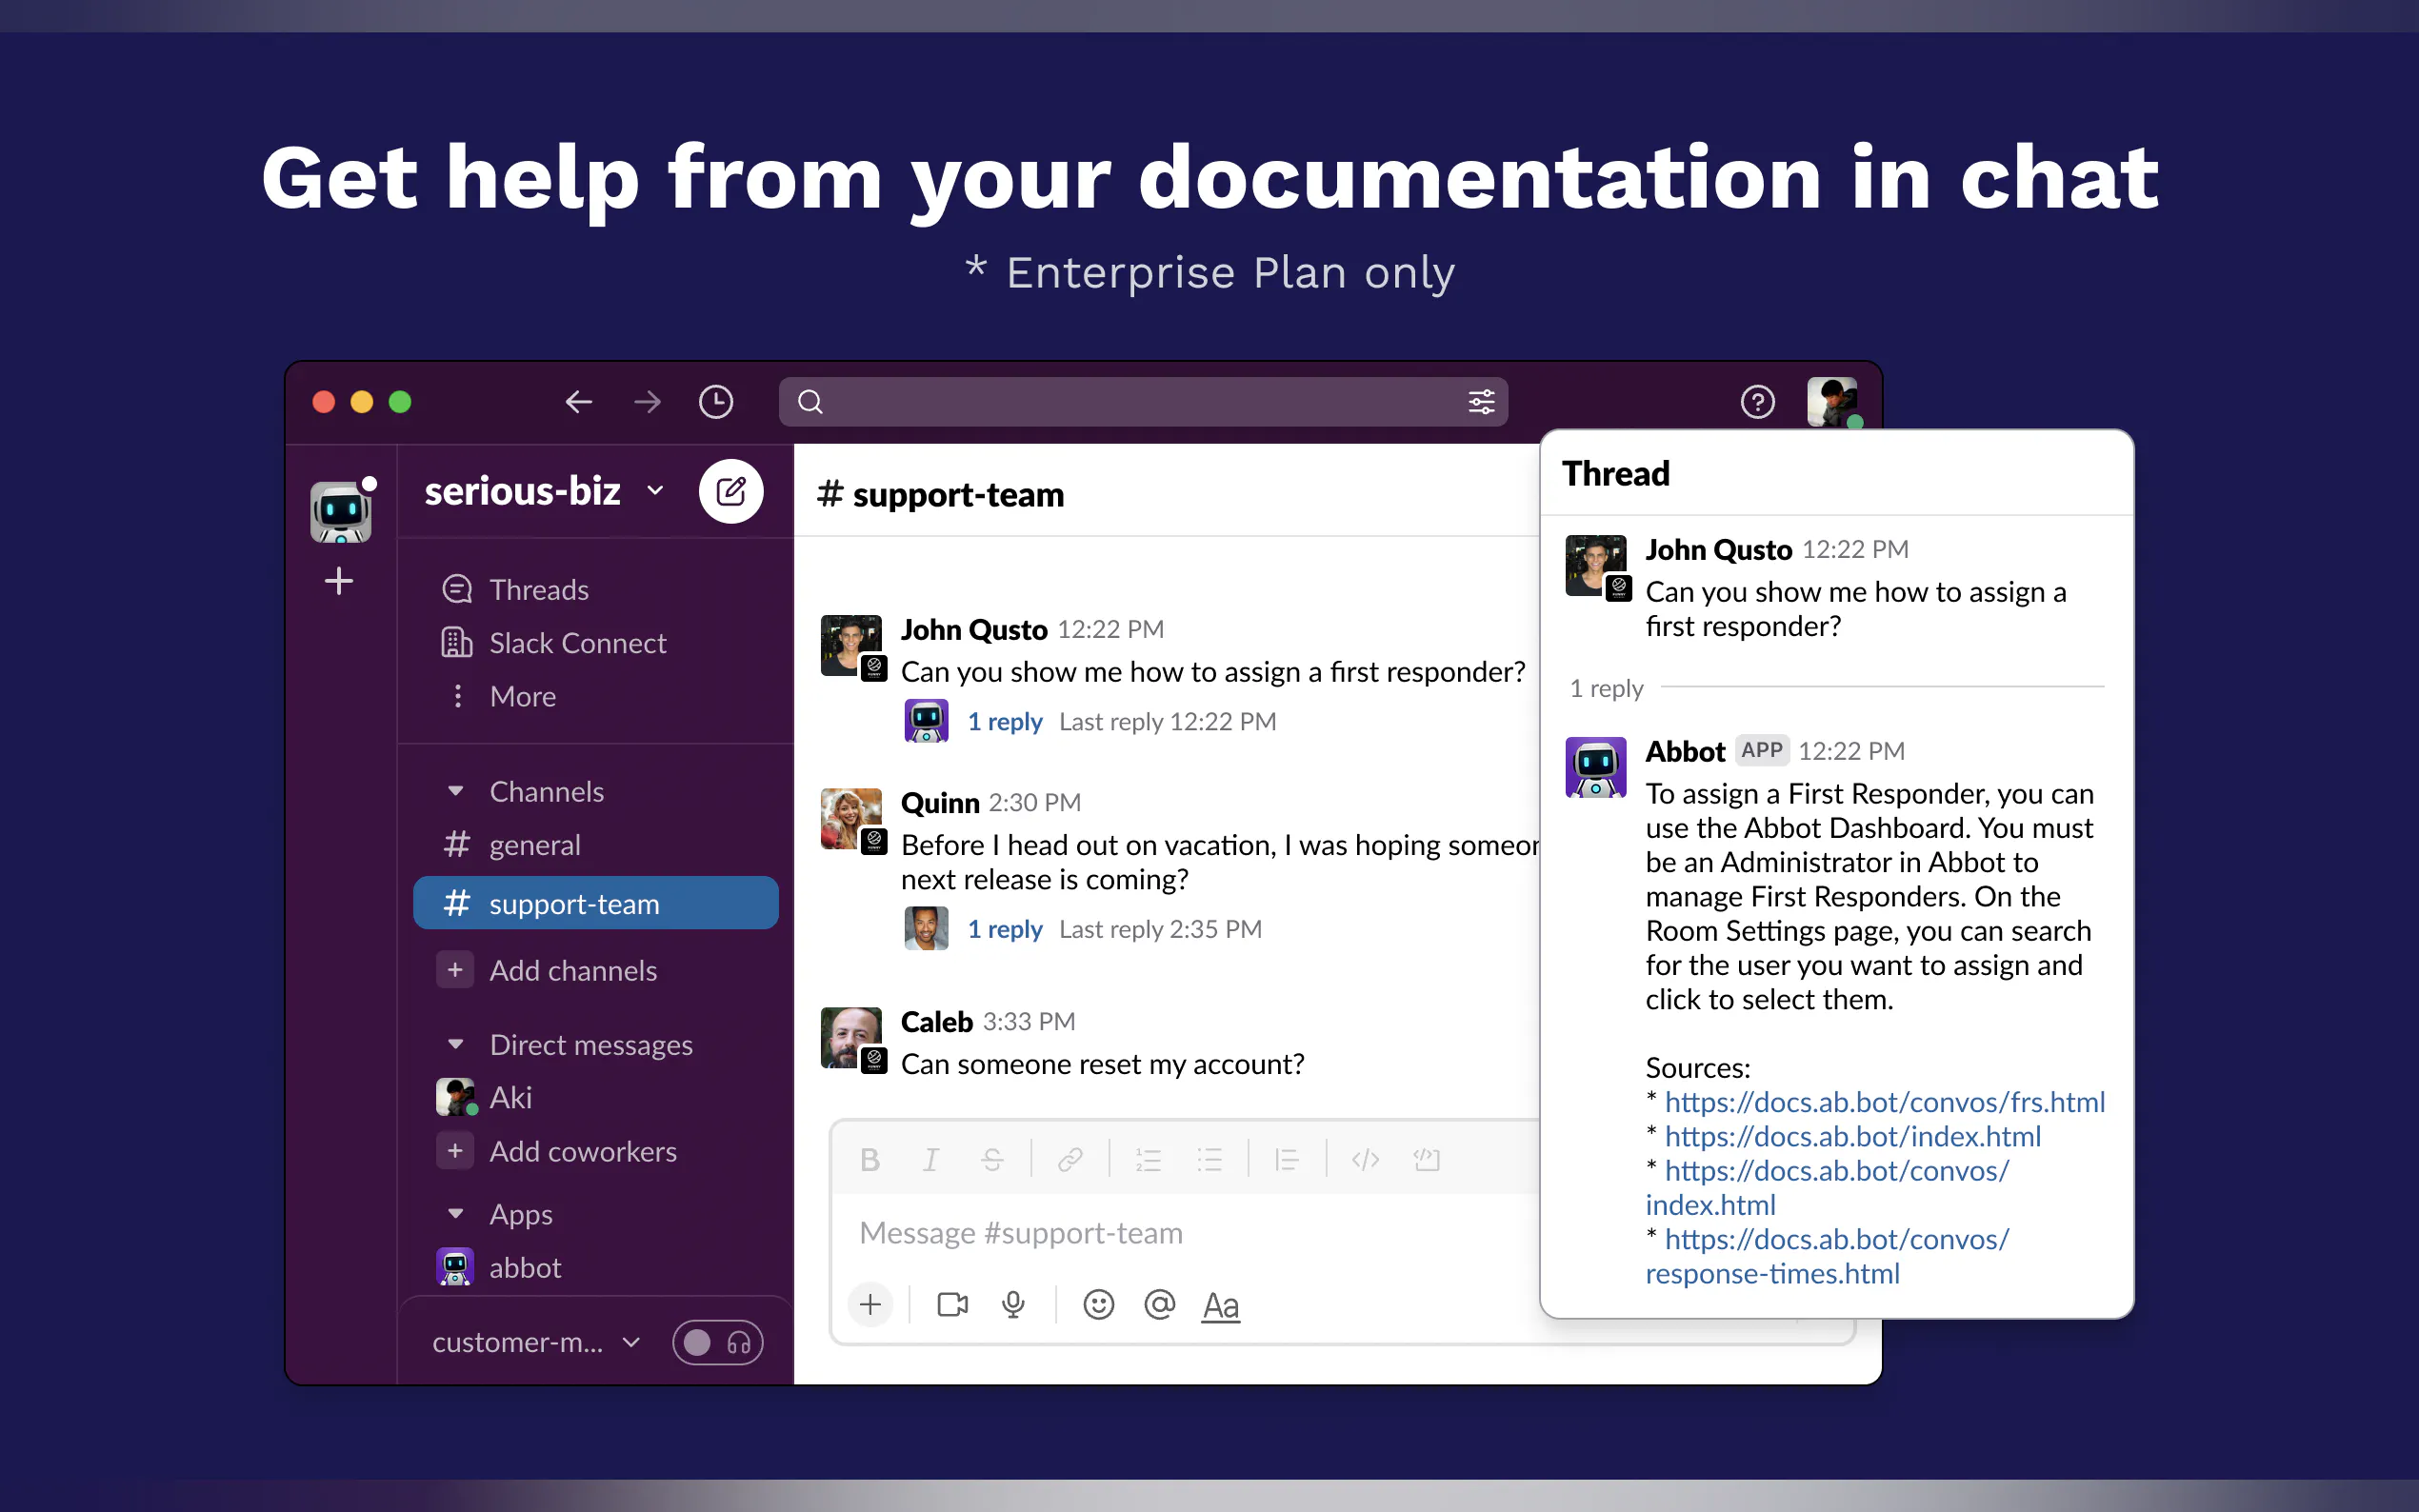Open the docs.ab.bot/index.html source link
2419x1512 pixels.
click(x=1852, y=1136)
